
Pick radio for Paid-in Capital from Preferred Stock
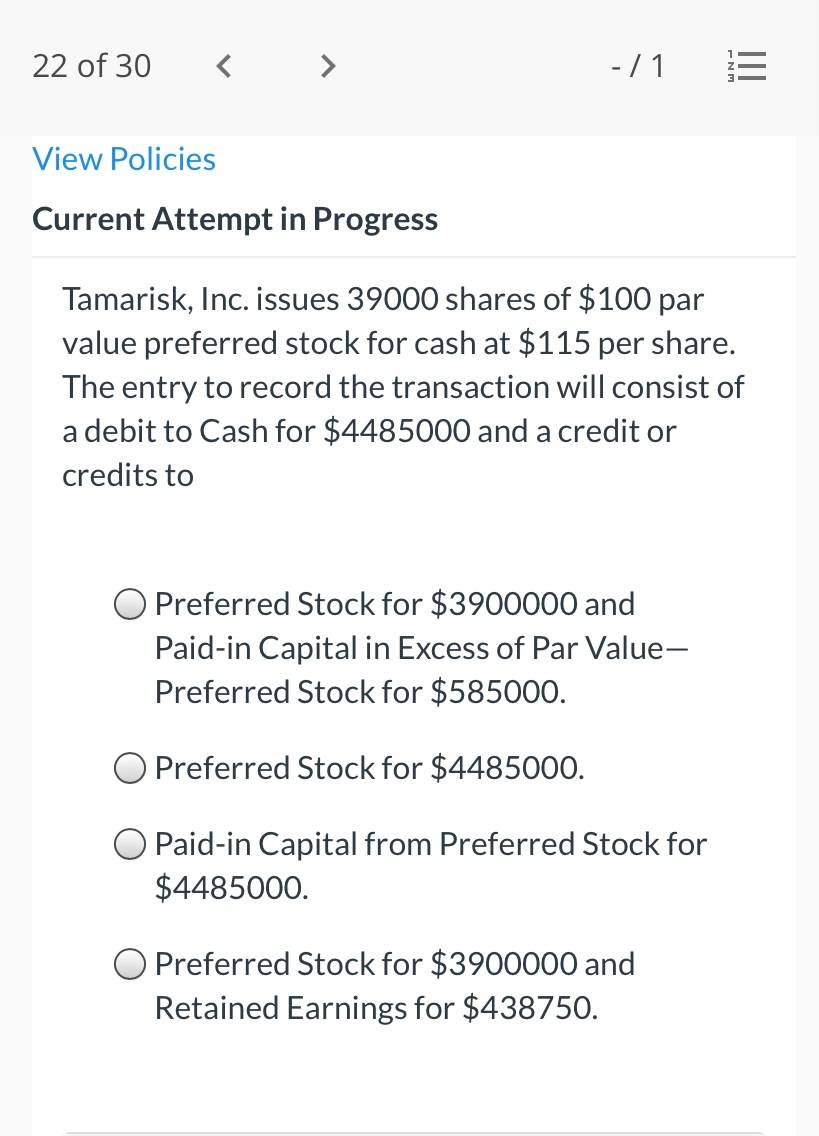(130, 844)
